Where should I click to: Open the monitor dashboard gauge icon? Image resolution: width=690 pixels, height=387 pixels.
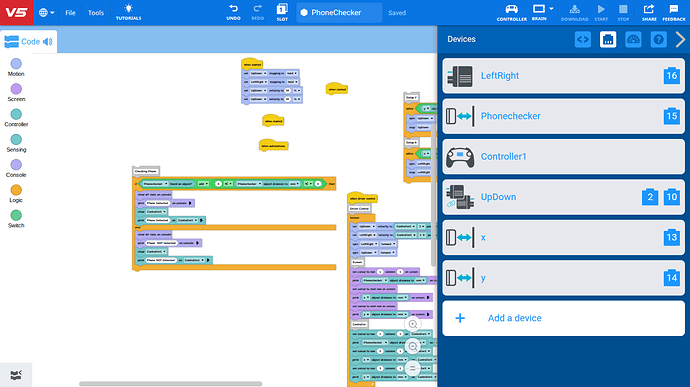click(633, 40)
